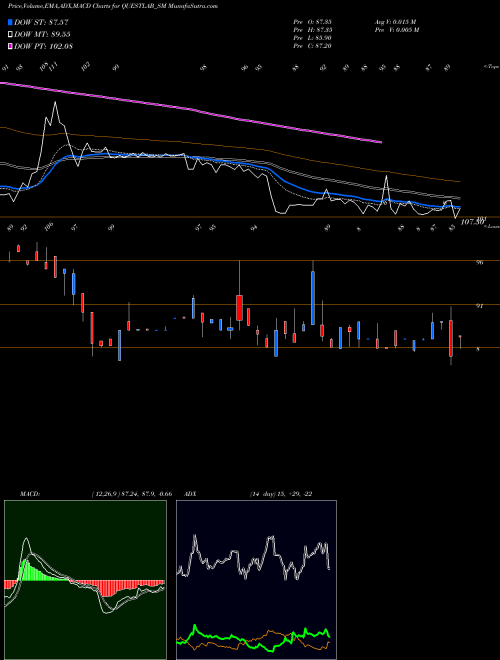
Task: Click the chart title mentioning QUESTLAB_SM
Action: [x=113, y=6]
